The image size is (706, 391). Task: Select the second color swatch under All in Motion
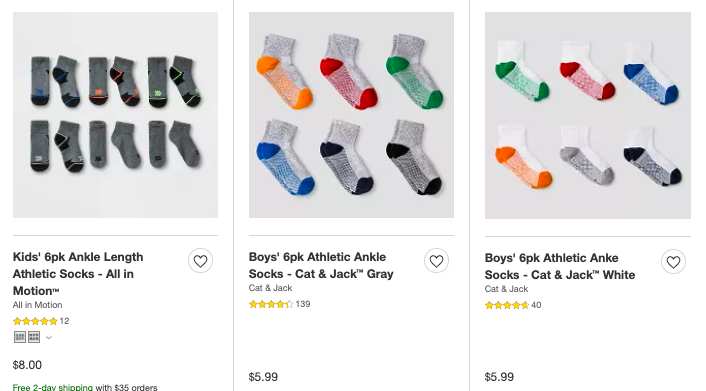click(34, 337)
